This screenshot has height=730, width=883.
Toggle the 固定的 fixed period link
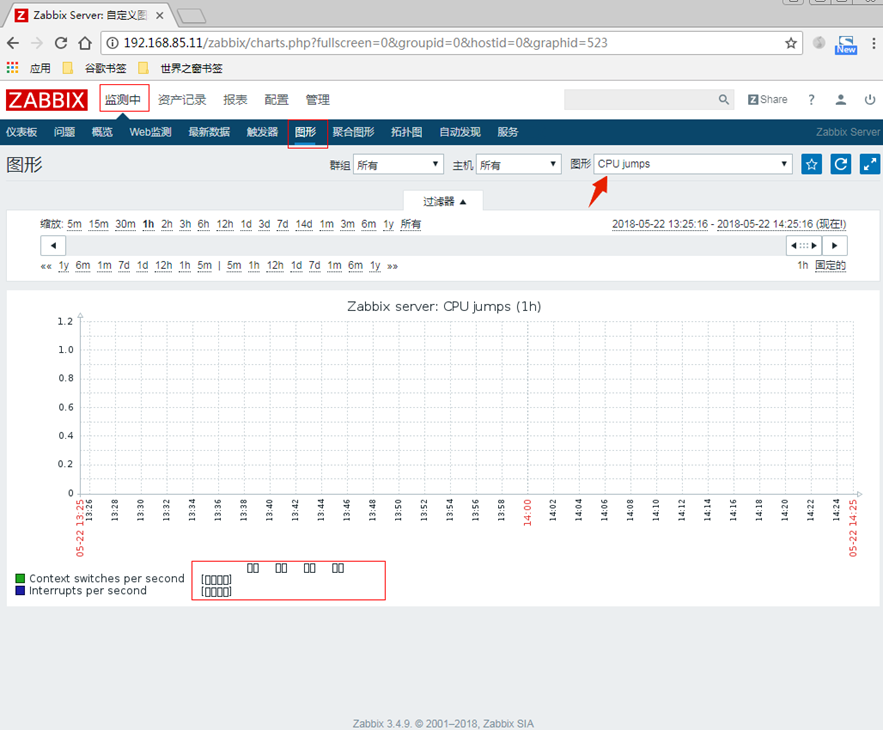[x=831, y=265]
